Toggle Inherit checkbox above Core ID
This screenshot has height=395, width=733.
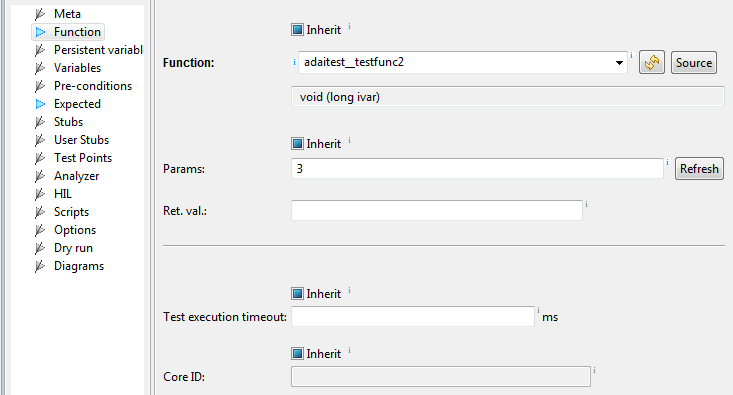pos(297,354)
